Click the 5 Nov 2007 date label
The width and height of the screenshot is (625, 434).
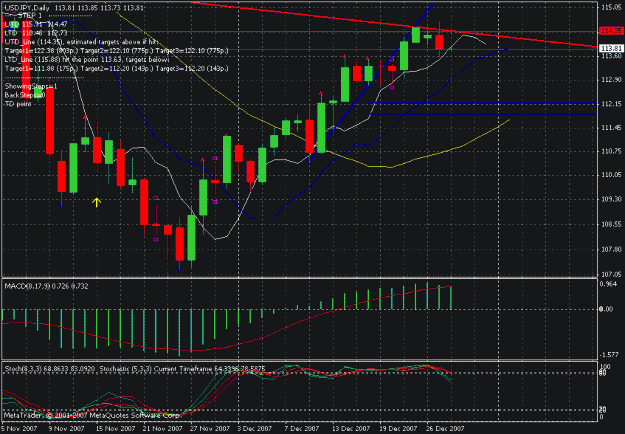point(19,429)
